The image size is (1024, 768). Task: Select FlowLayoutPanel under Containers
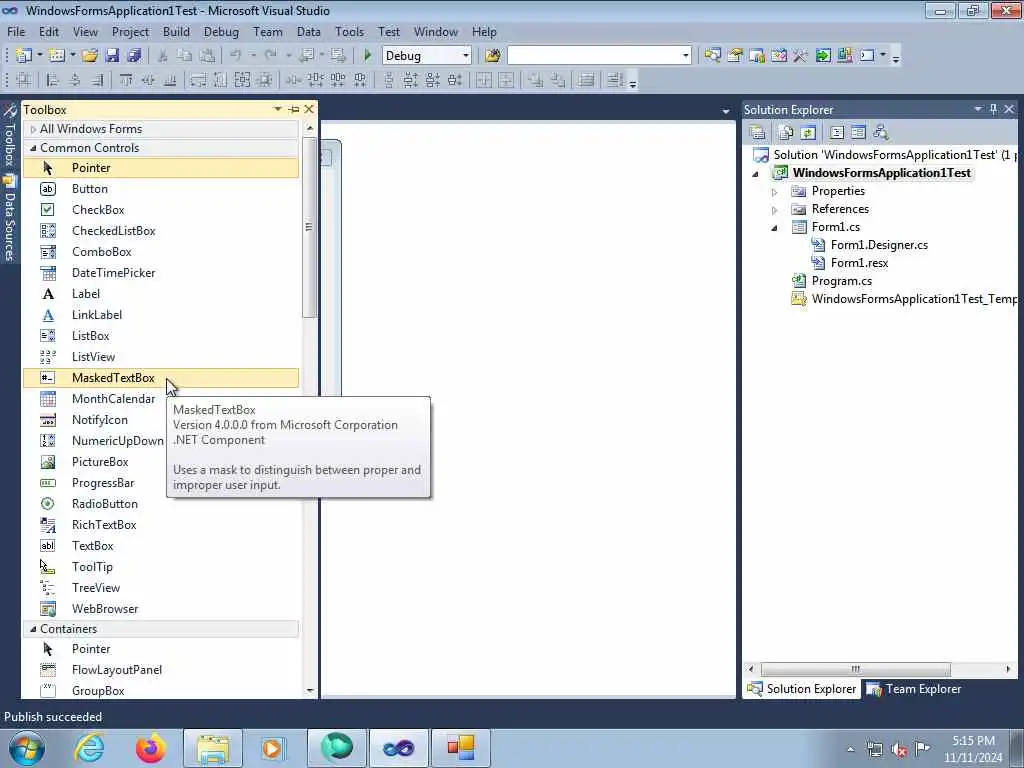click(161, 670)
